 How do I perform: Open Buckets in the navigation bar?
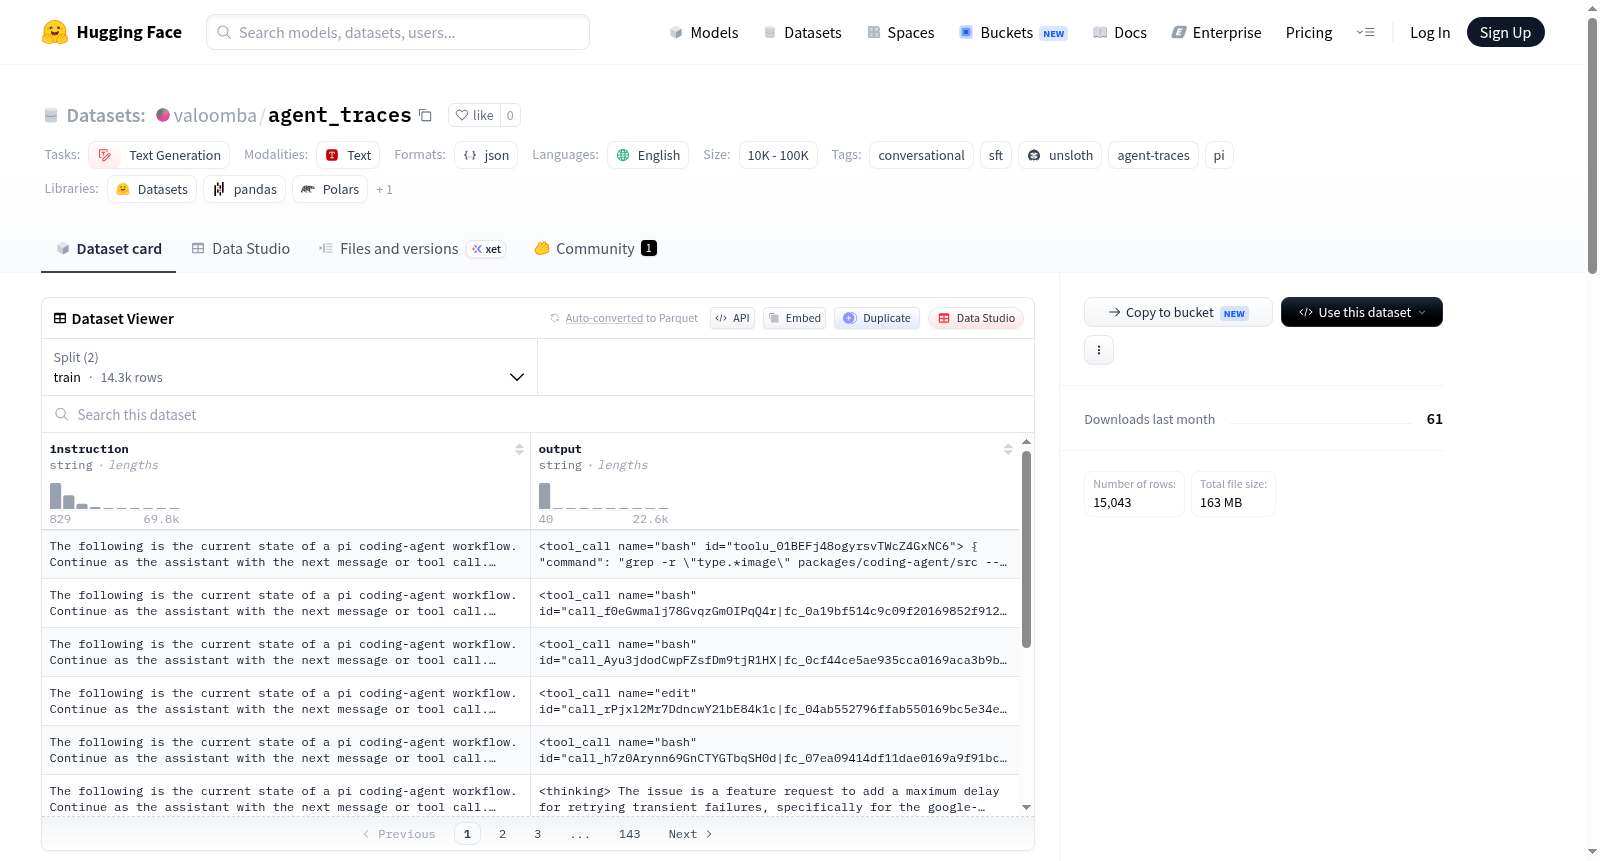[x=1013, y=32]
